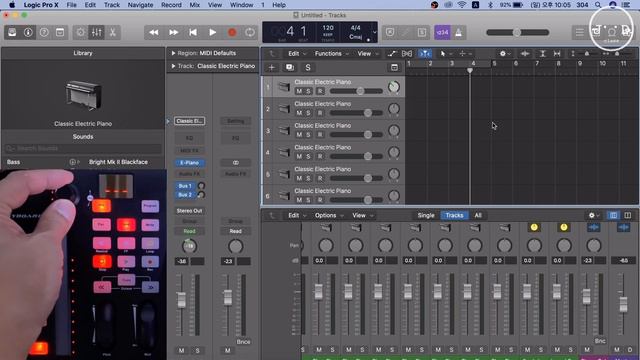Click the Search Sounds field
The image size is (640, 360).
tap(83, 149)
